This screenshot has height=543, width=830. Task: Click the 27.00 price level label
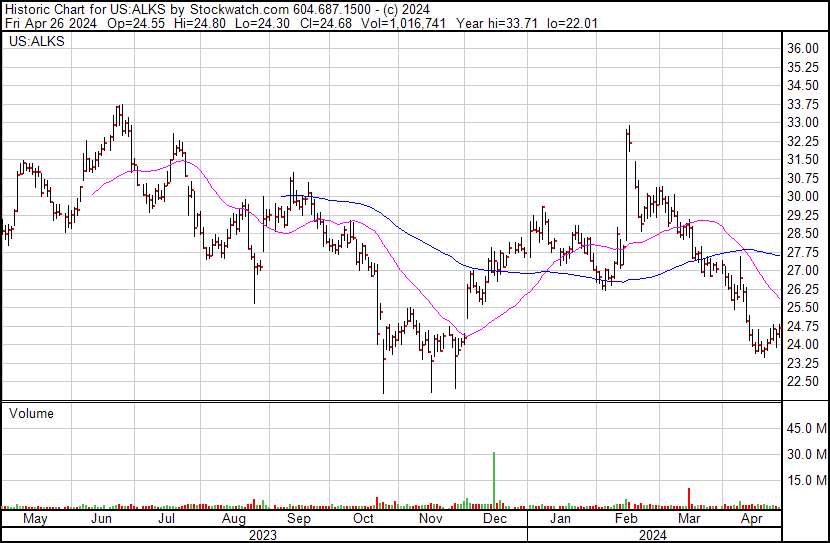tap(803, 270)
